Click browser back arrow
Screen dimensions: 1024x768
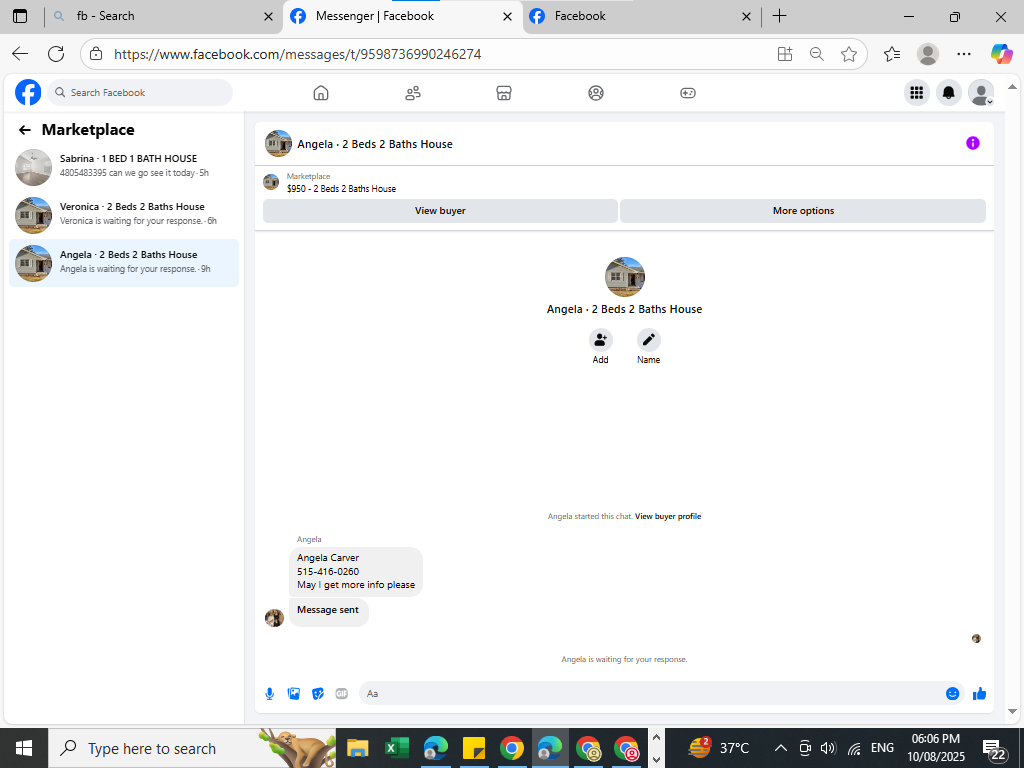[20, 54]
